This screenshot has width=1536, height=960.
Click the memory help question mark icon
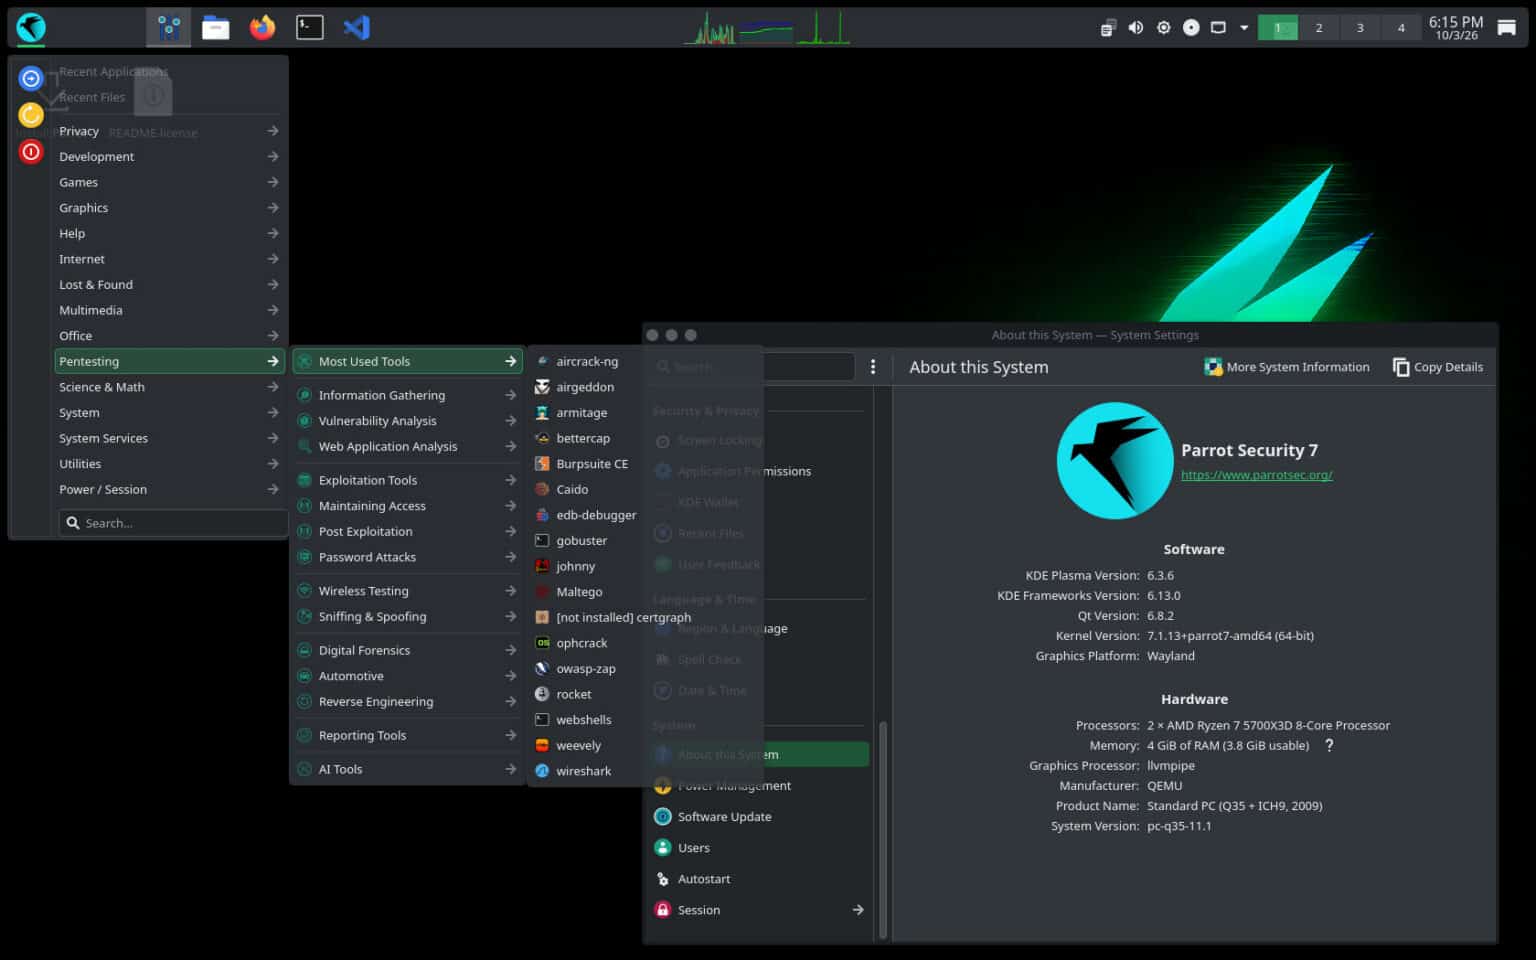point(1329,746)
